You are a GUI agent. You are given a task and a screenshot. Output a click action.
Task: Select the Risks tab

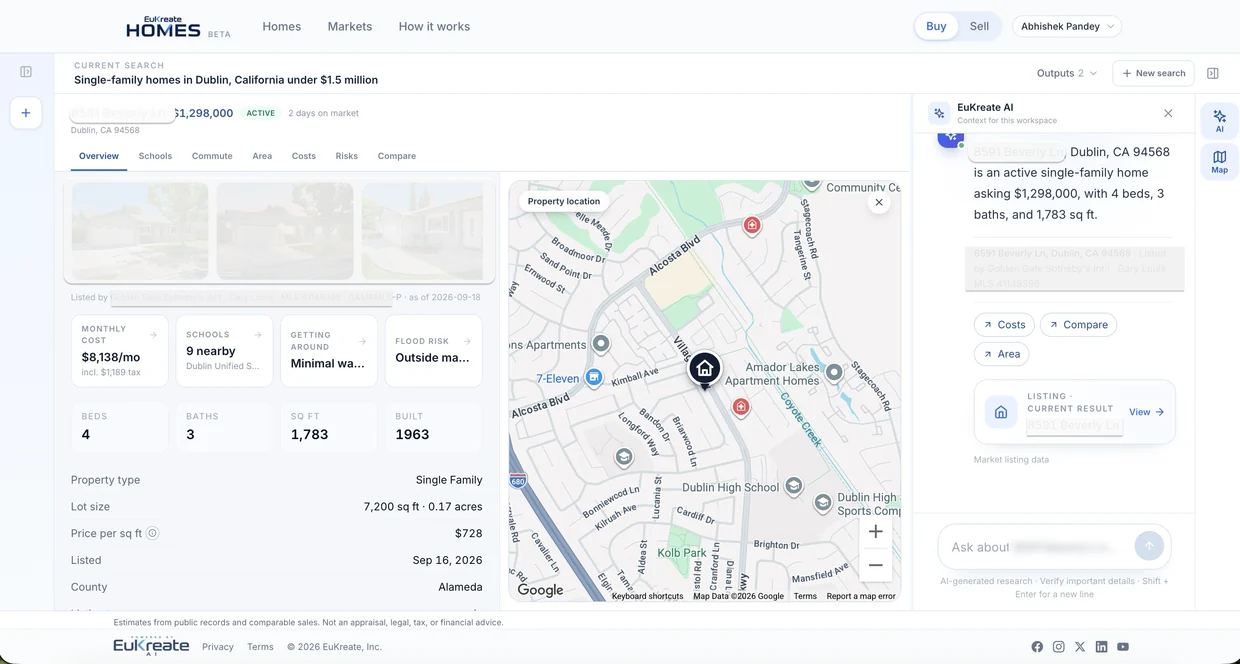coord(347,156)
